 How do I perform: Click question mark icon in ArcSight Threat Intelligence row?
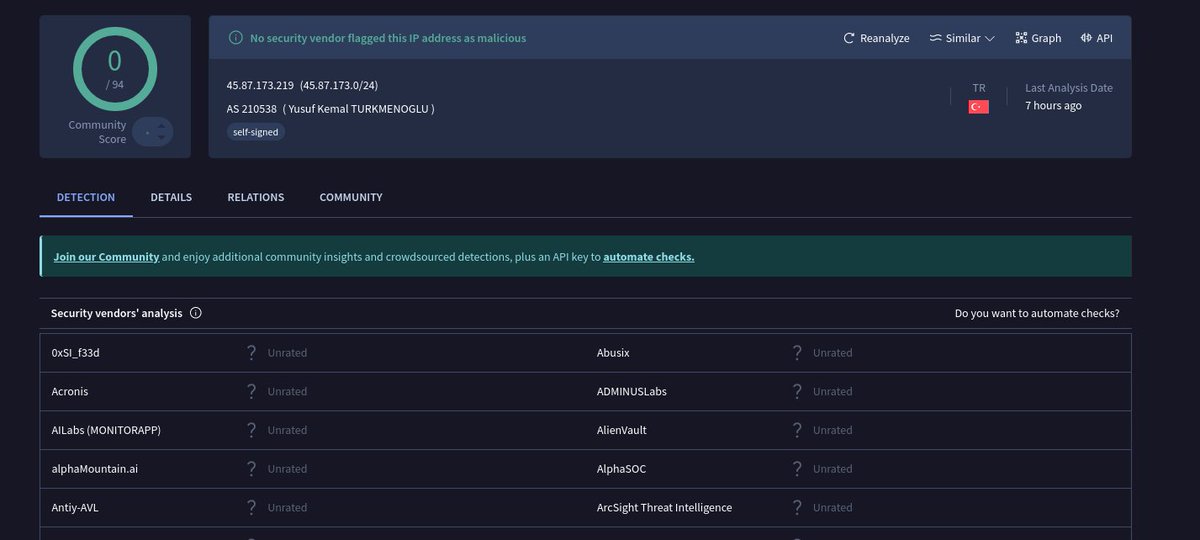pos(797,507)
